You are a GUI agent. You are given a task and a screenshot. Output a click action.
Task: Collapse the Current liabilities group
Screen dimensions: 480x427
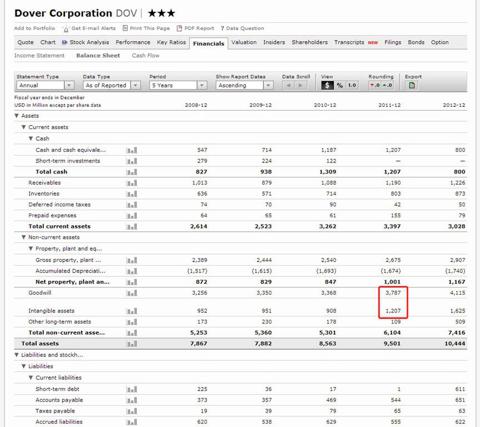(31, 377)
